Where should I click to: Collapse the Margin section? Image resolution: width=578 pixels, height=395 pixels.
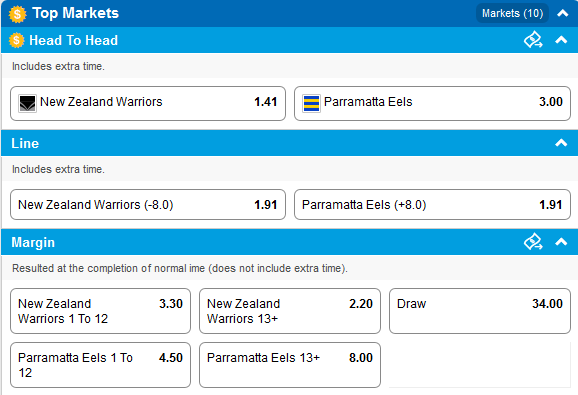point(561,242)
